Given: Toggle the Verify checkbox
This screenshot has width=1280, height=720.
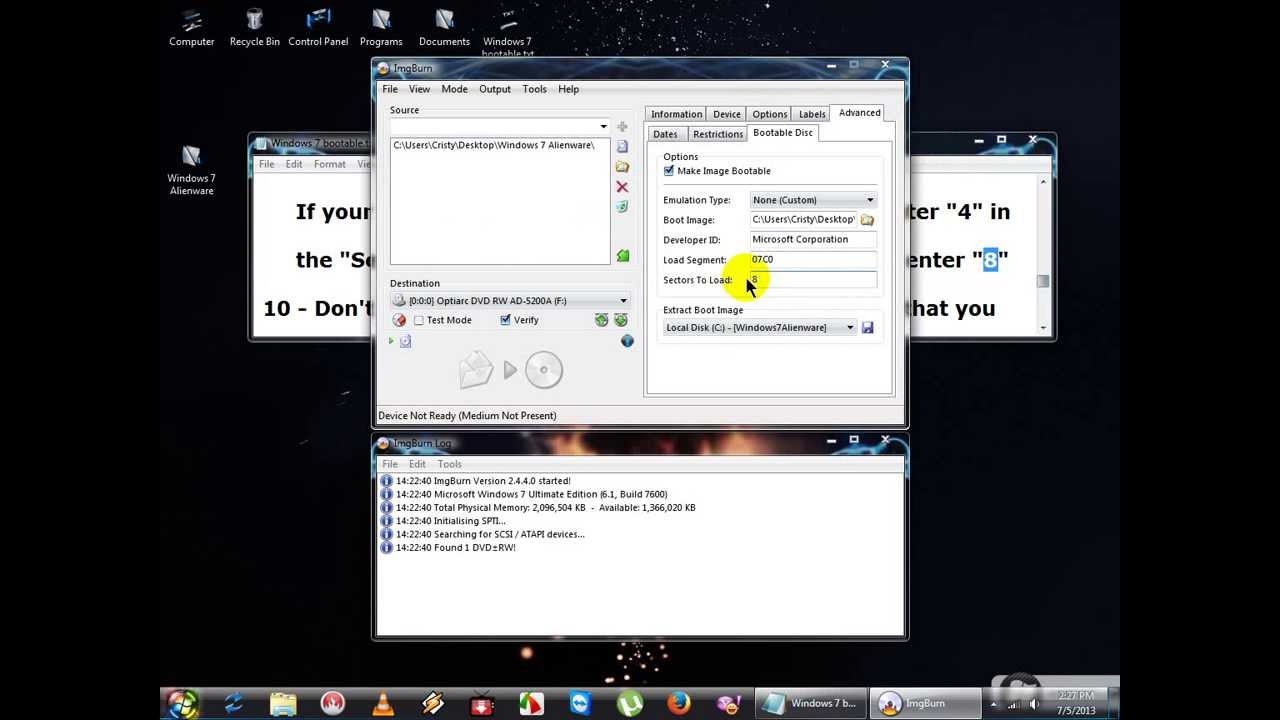Looking at the screenshot, I should click(505, 320).
